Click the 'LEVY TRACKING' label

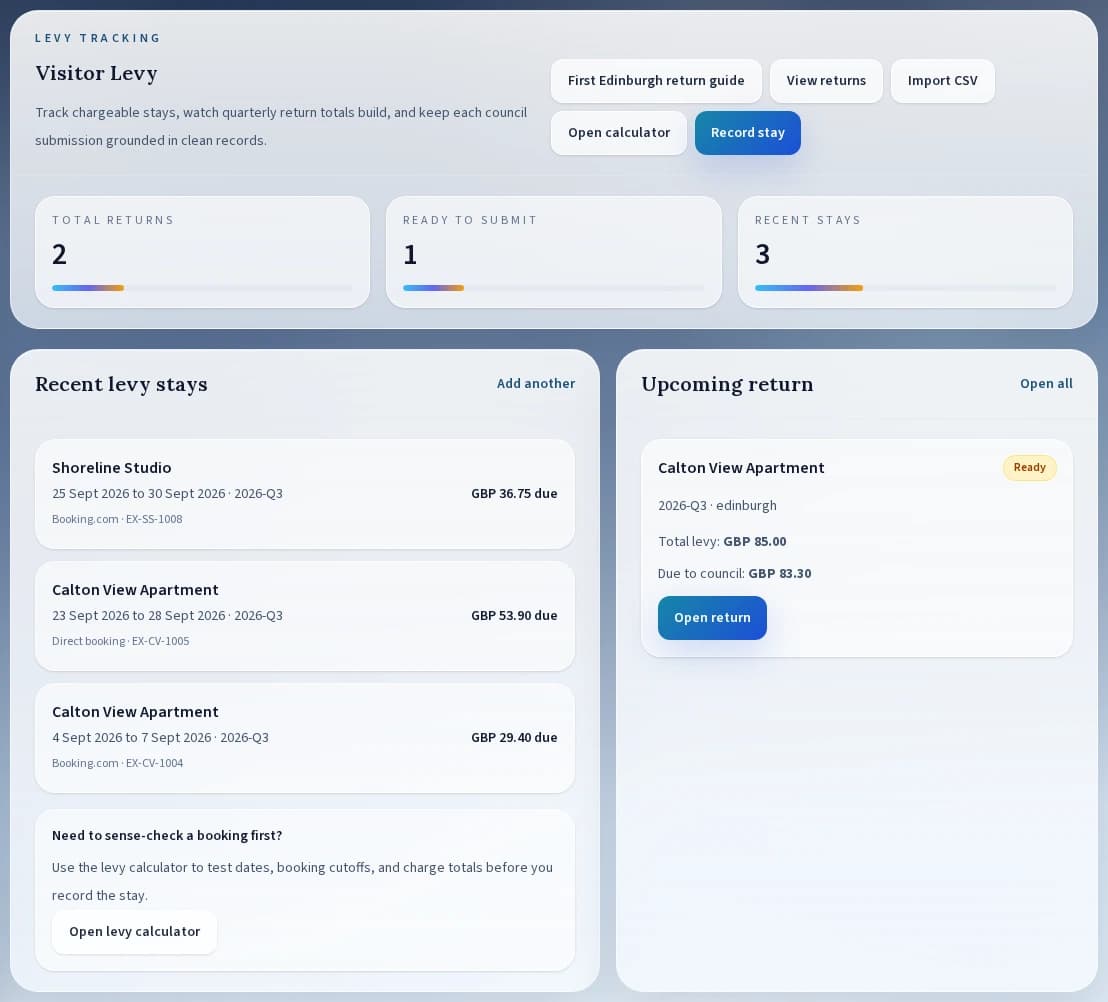click(x=98, y=38)
